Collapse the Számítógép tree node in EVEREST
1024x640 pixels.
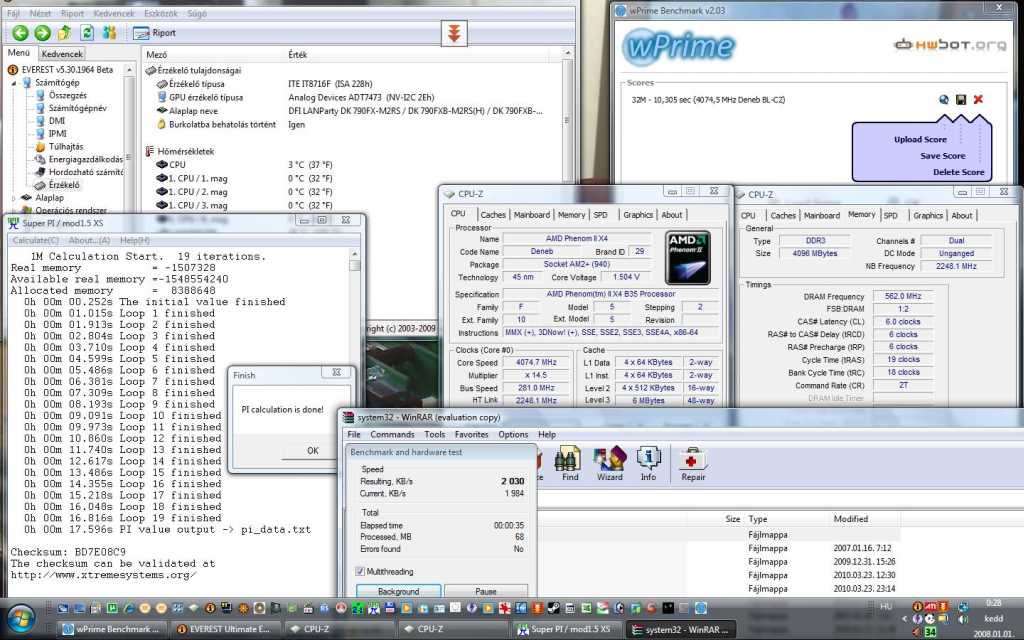[14, 83]
